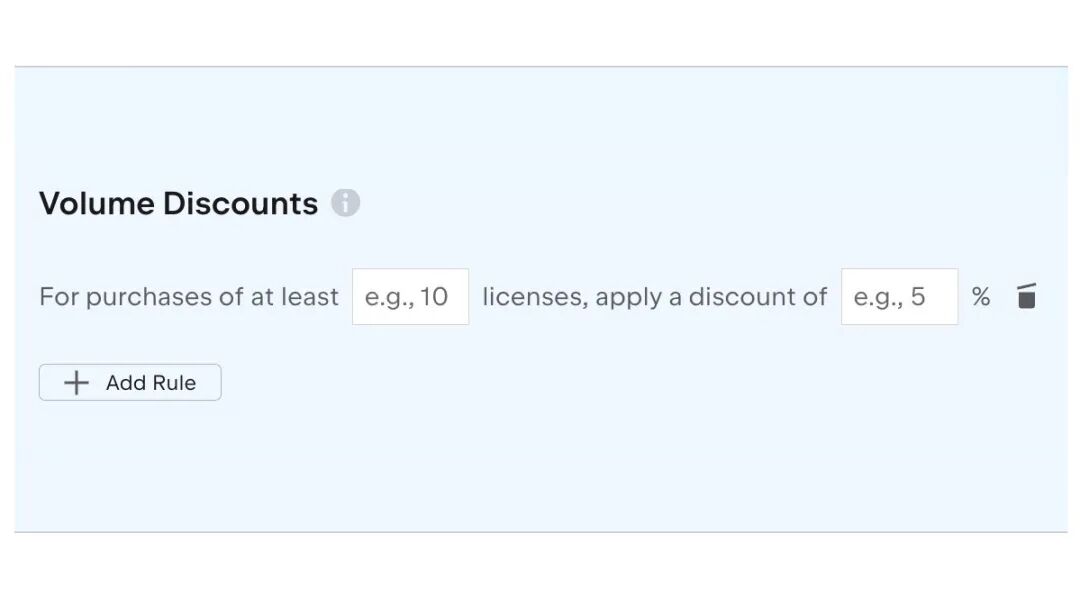1080x606 pixels.
Task: Focus the minimum licenses field showing e.g., 10
Action: [411, 297]
